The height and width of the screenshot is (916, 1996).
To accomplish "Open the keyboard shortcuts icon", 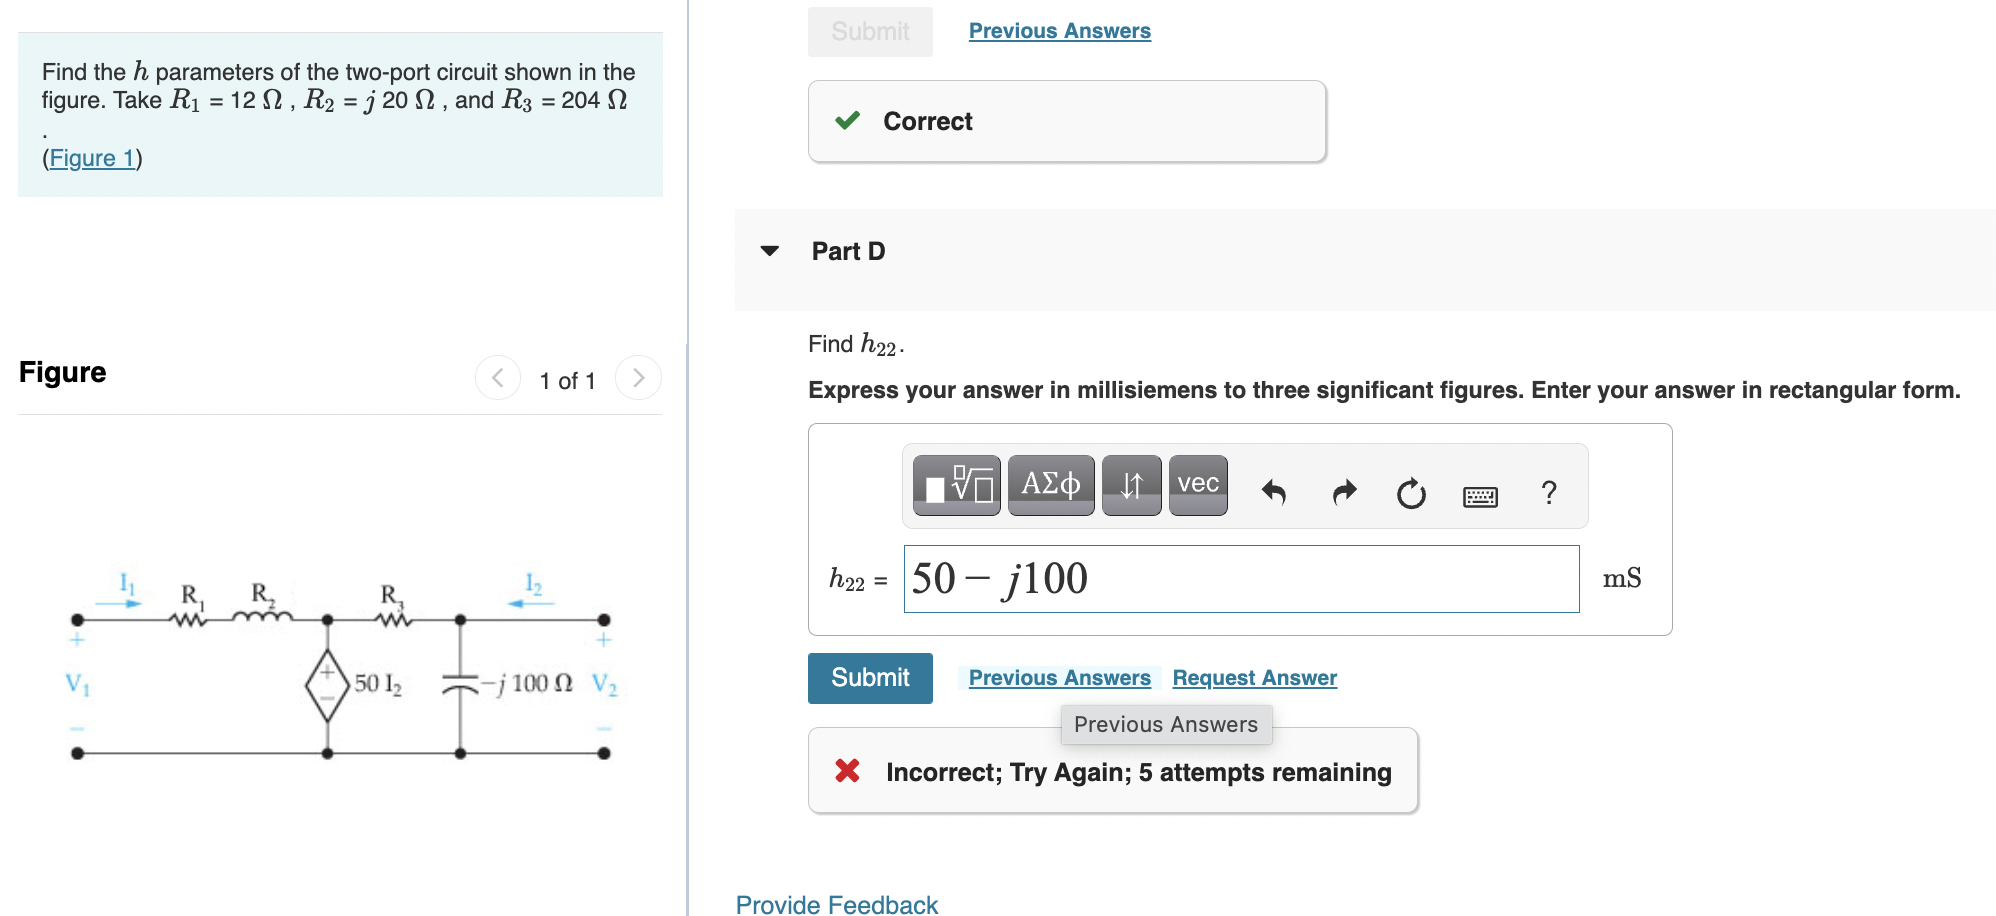I will (x=1481, y=494).
